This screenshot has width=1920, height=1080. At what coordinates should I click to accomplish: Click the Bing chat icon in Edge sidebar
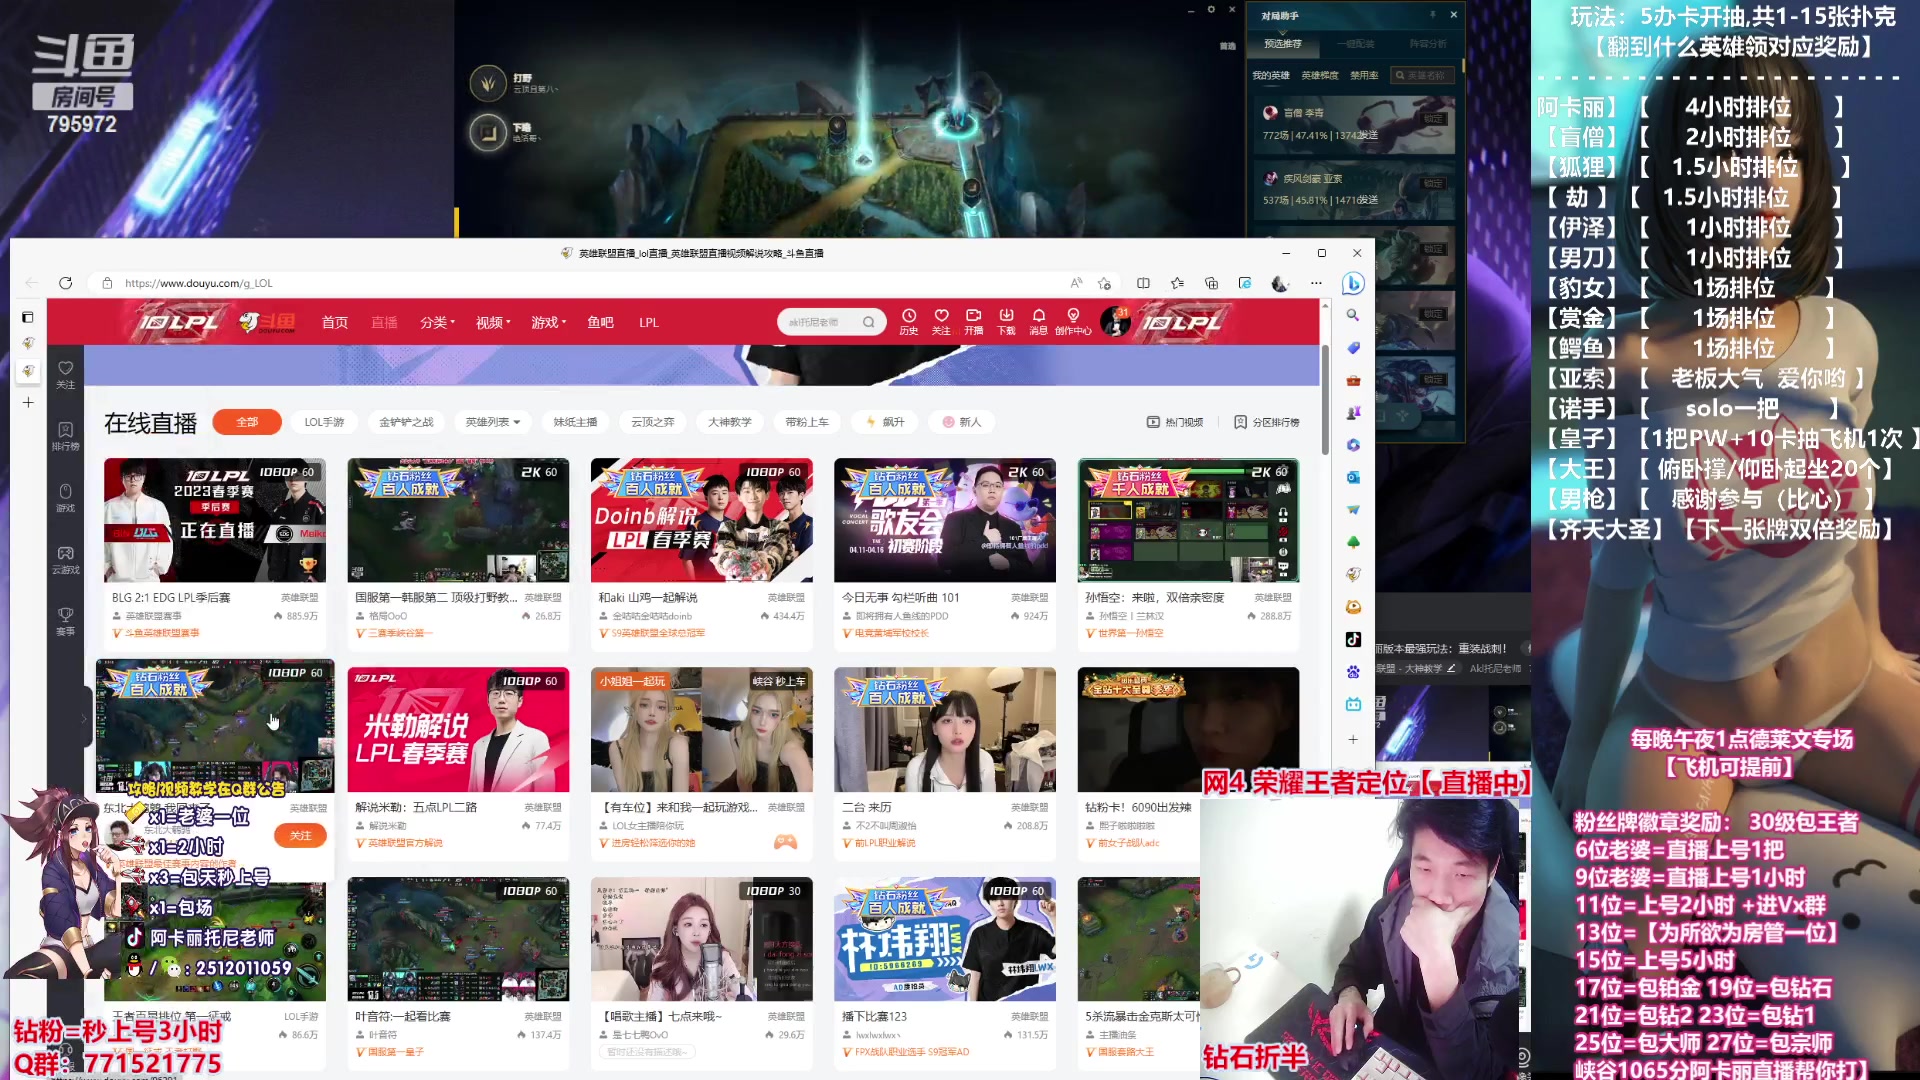click(x=1353, y=284)
